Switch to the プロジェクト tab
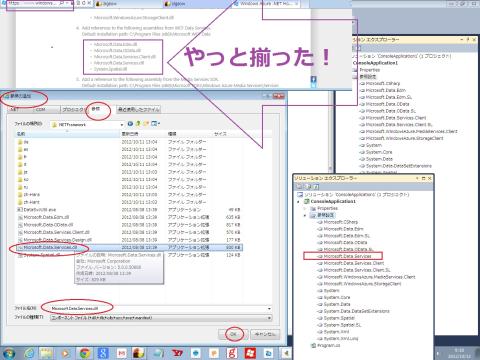 point(73,109)
